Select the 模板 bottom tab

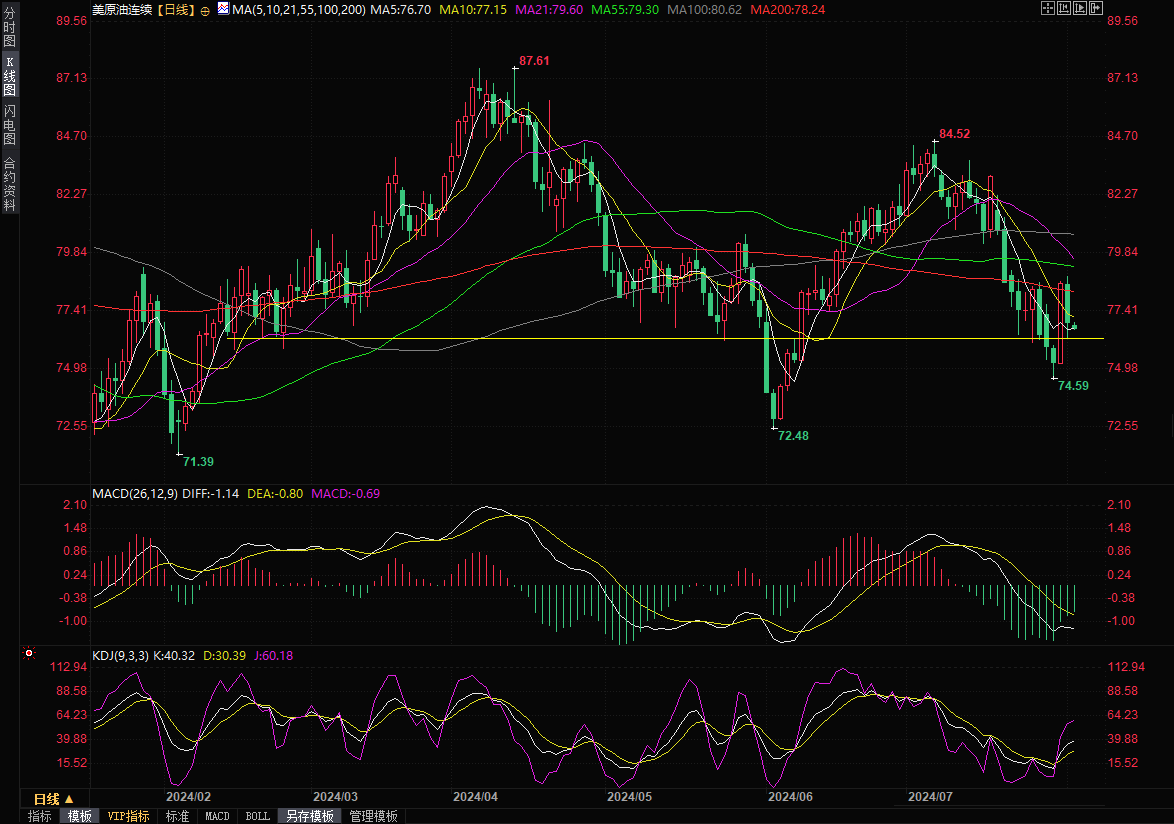pos(79,816)
